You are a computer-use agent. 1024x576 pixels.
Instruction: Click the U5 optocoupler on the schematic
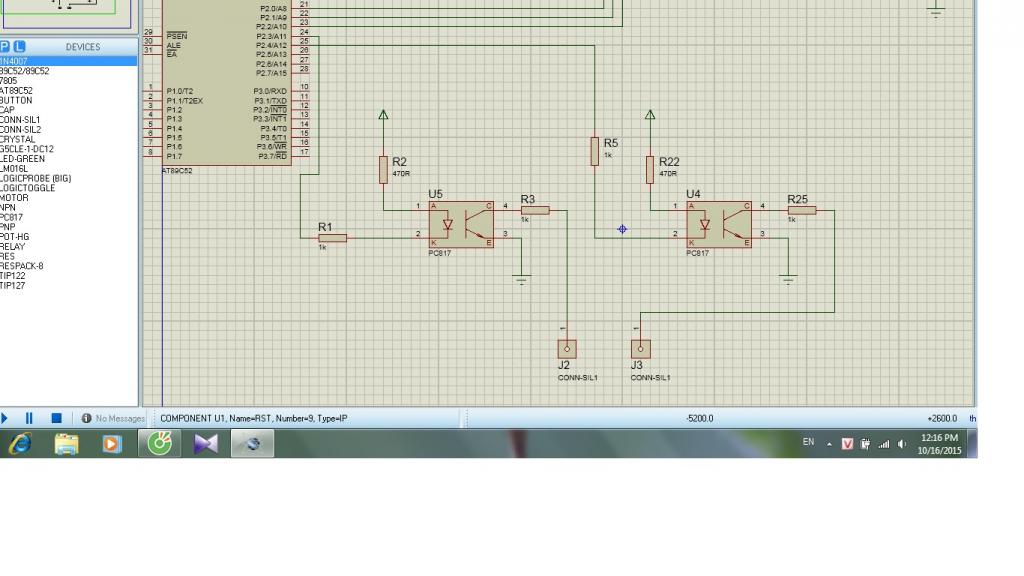pyautogui.click(x=461, y=224)
